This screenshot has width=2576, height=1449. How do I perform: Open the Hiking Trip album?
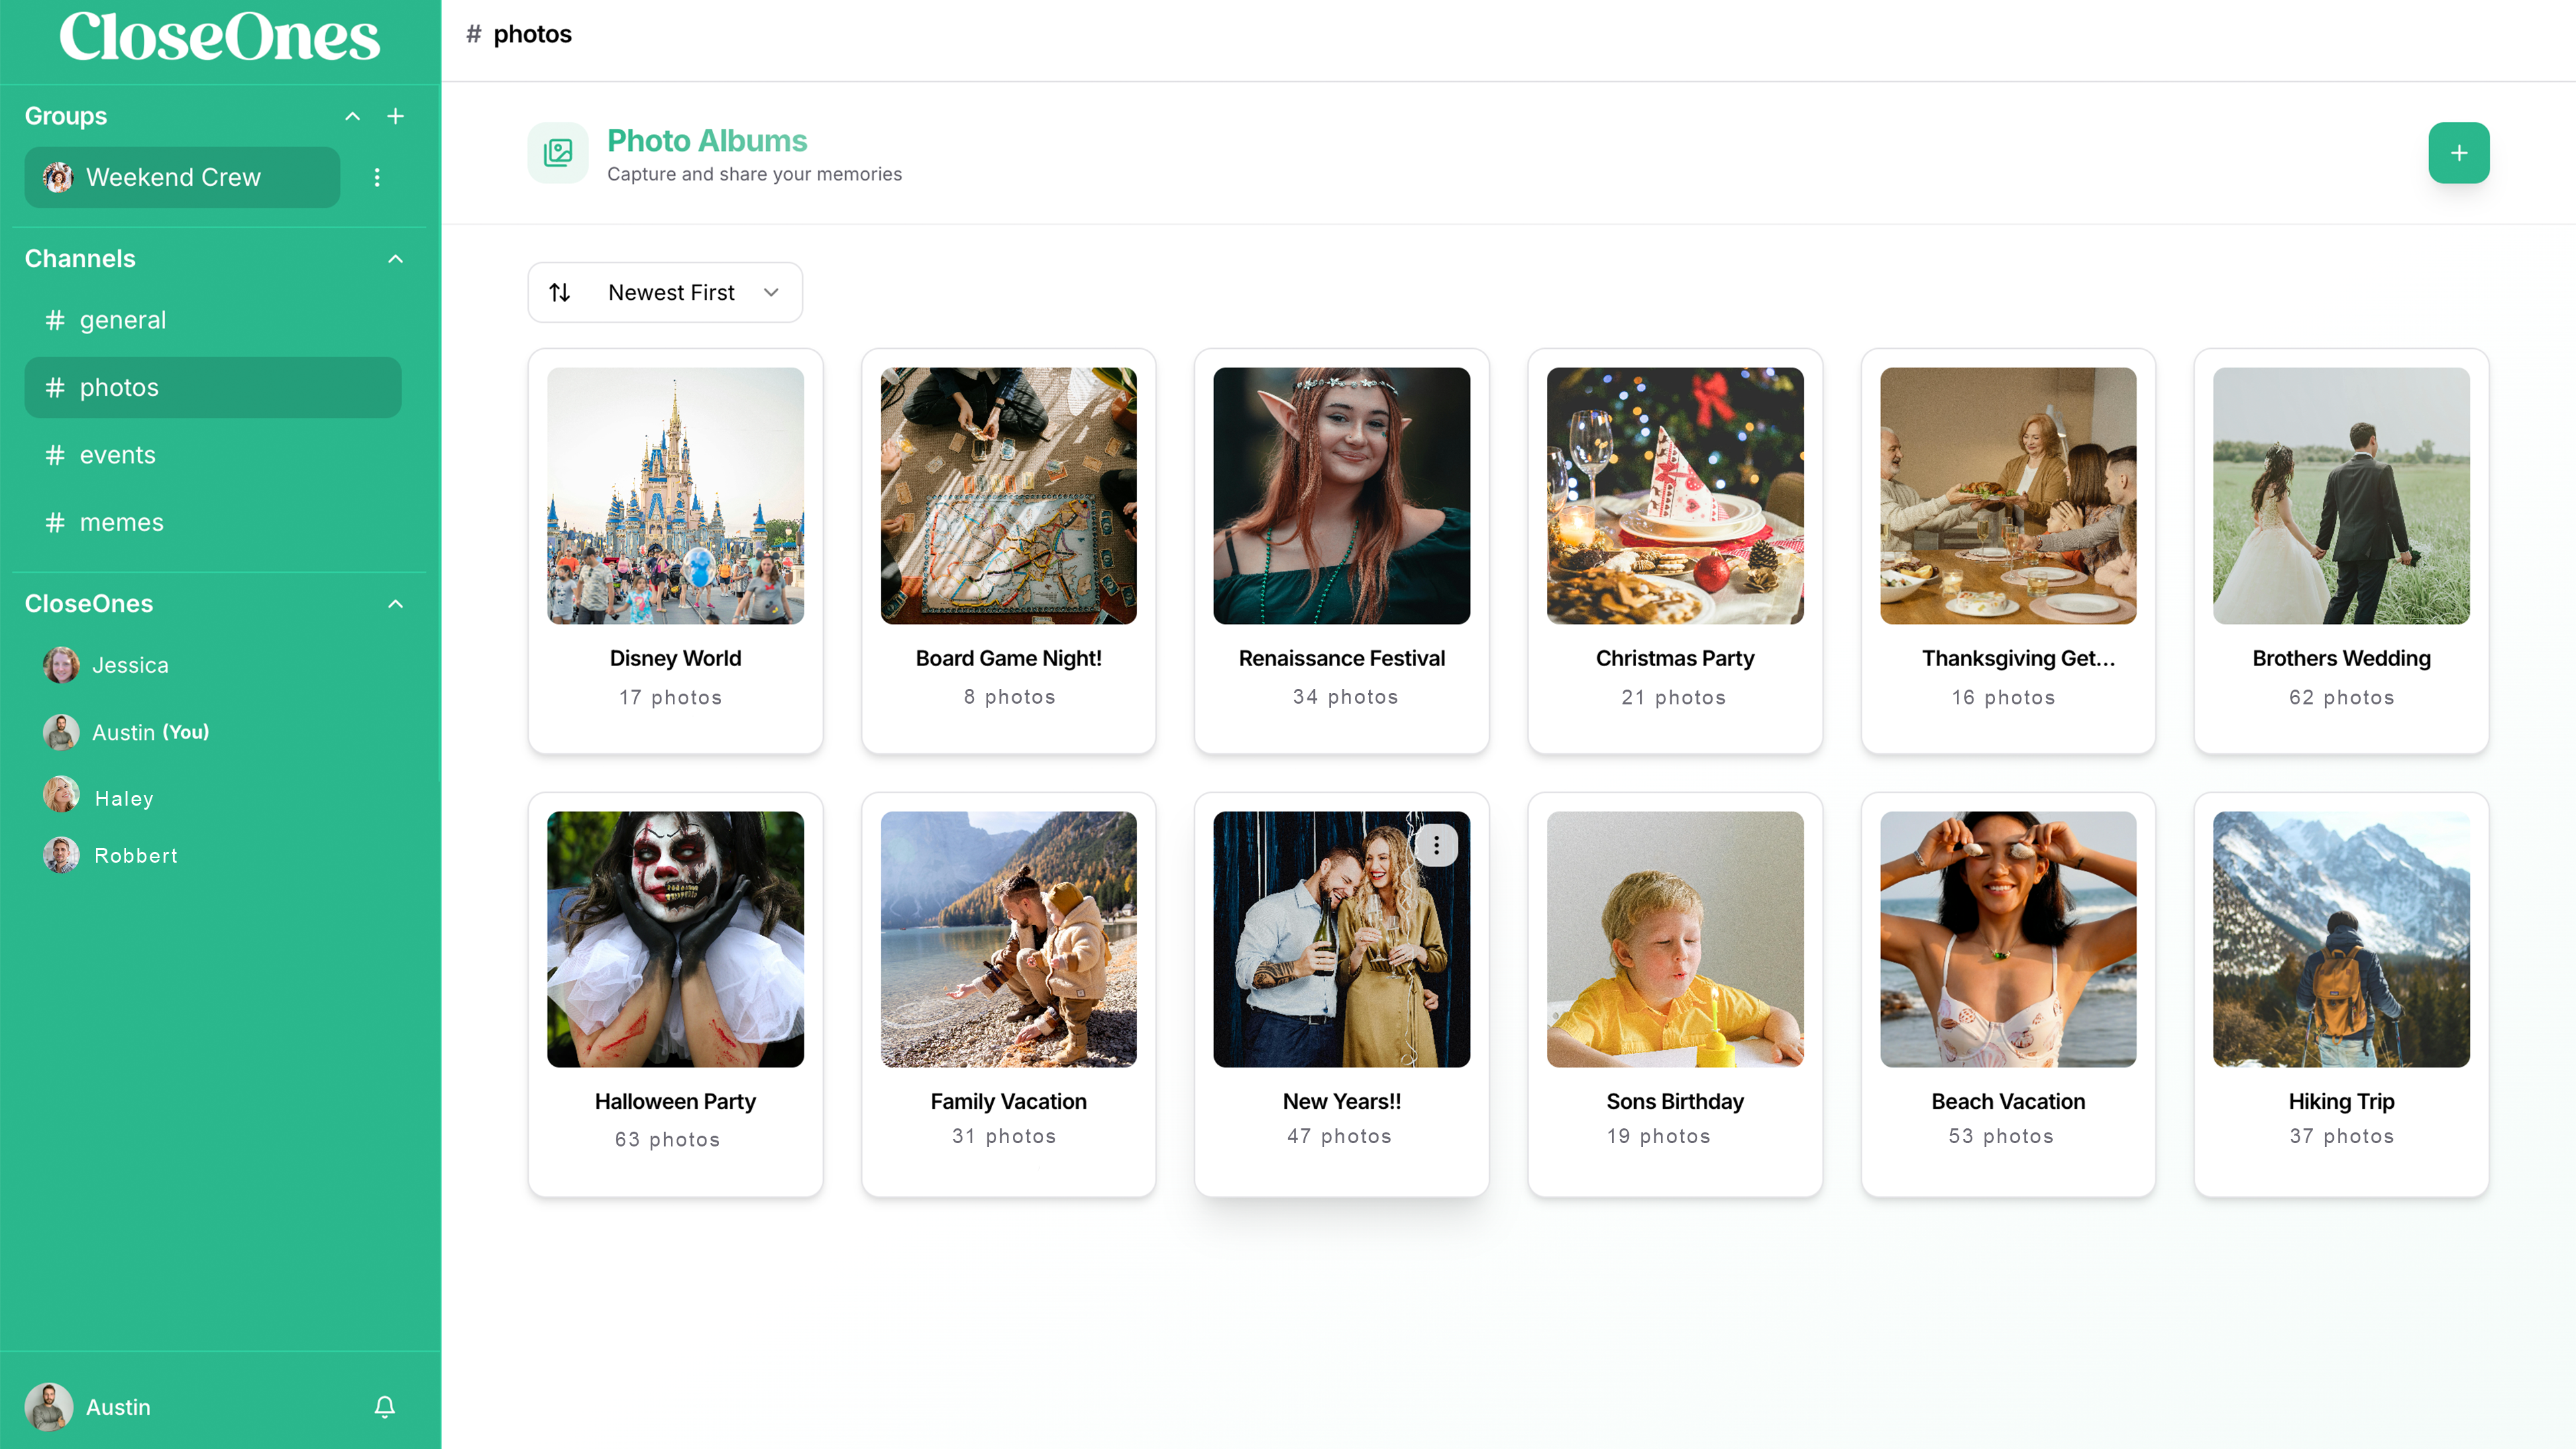pos(2340,938)
